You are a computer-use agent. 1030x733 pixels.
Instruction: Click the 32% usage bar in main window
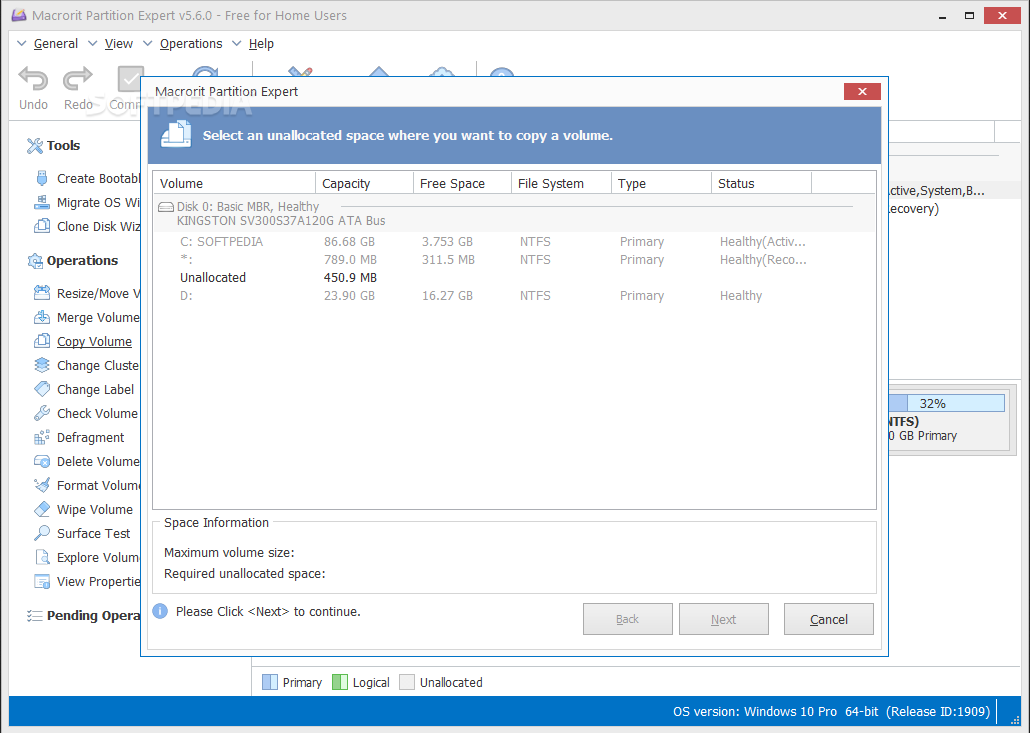pos(947,403)
